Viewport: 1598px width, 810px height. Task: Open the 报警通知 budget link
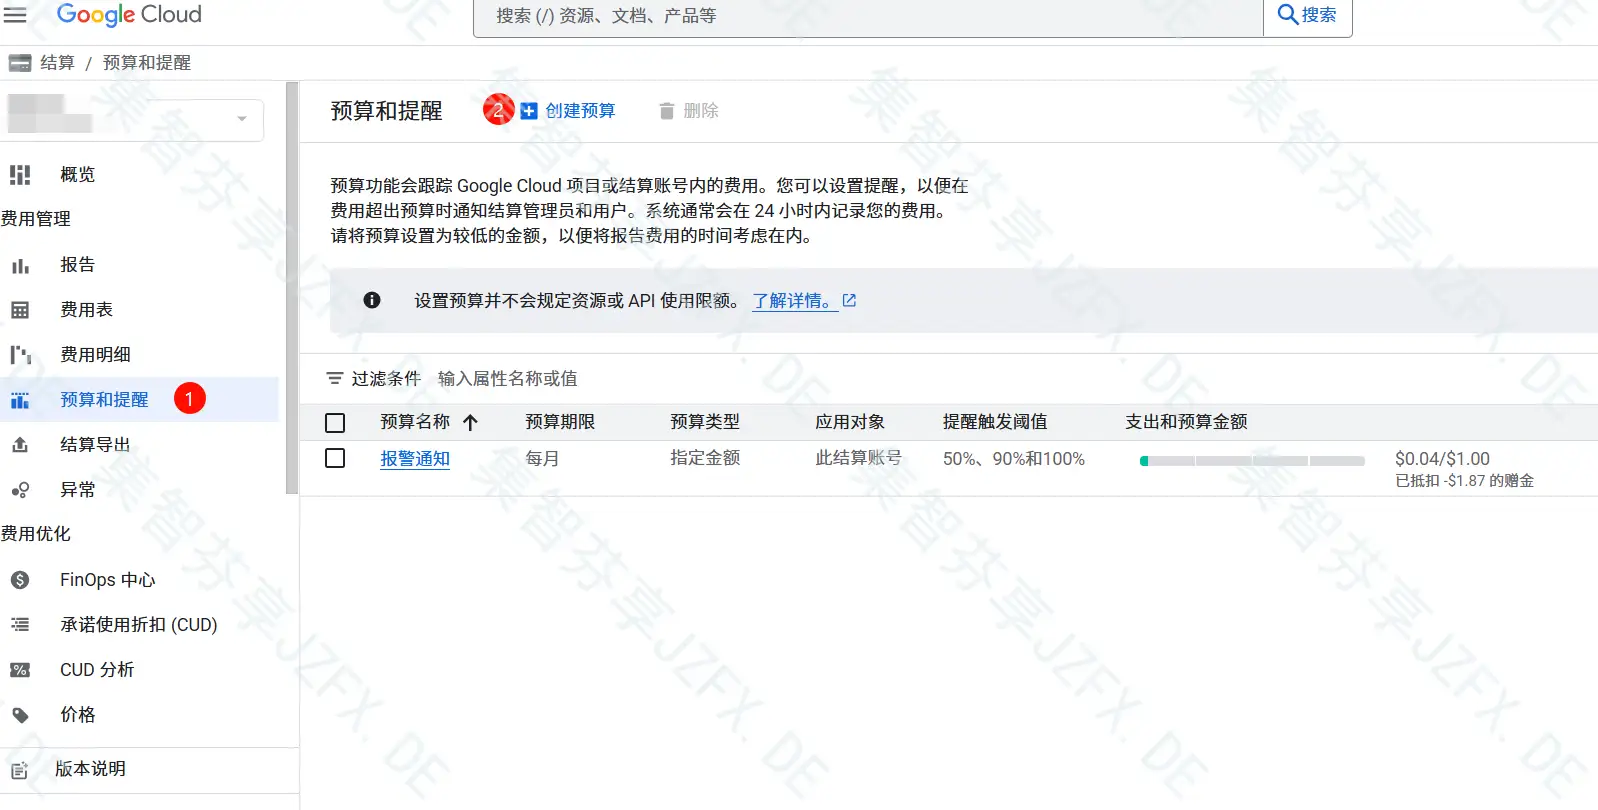click(415, 459)
